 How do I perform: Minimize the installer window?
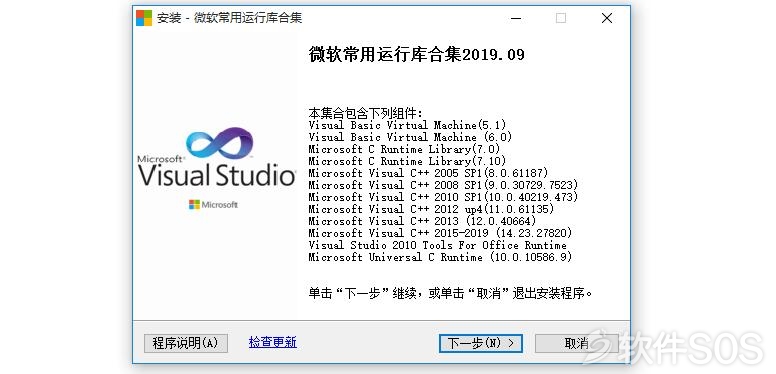point(515,18)
